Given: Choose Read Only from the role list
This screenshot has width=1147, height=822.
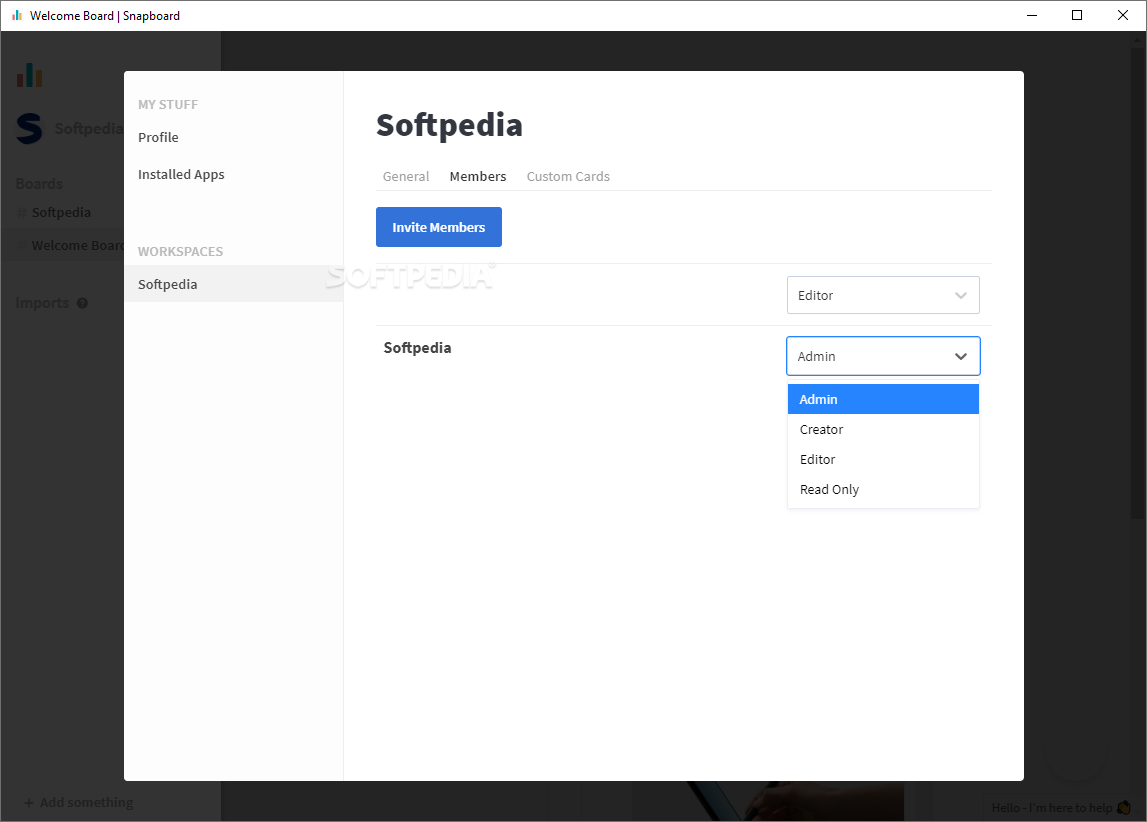Looking at the screenshot, I should click(883, 489).
